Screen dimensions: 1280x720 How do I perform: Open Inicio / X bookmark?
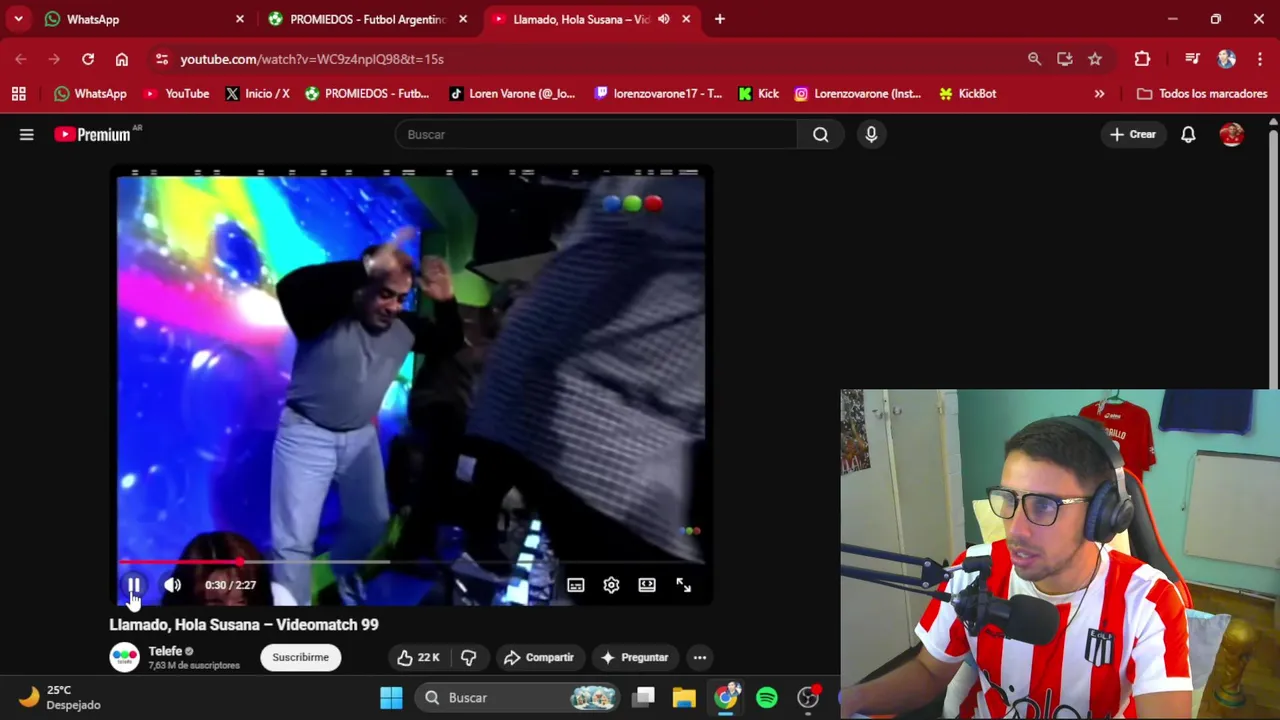coord(257,93)
